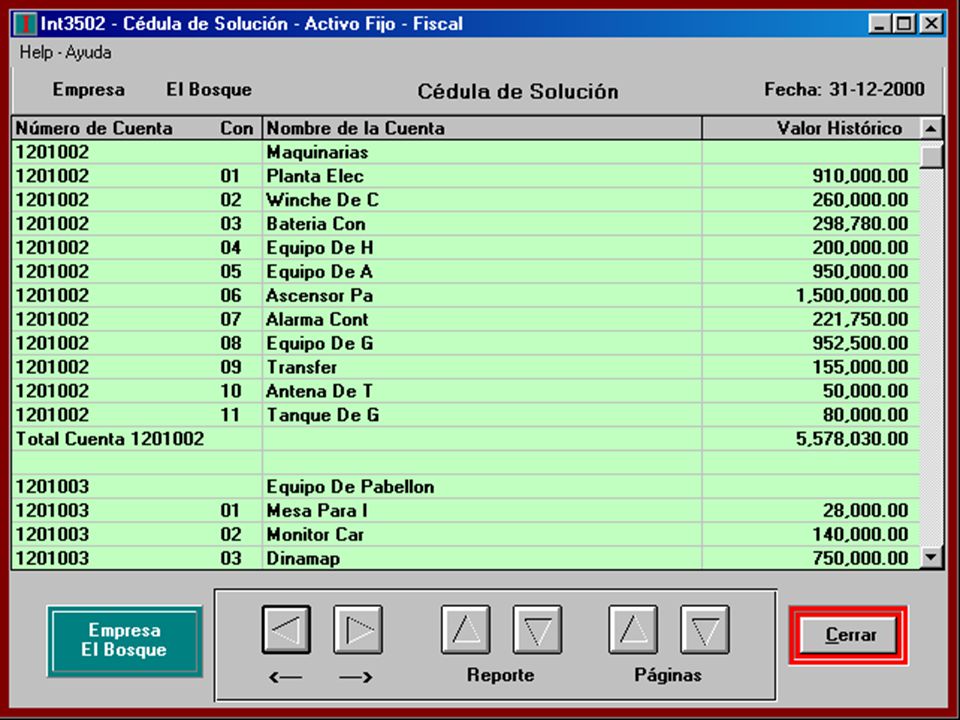Click the value 910,000.00
This screenshot has width=960, height=720.
tap(860, 176)
